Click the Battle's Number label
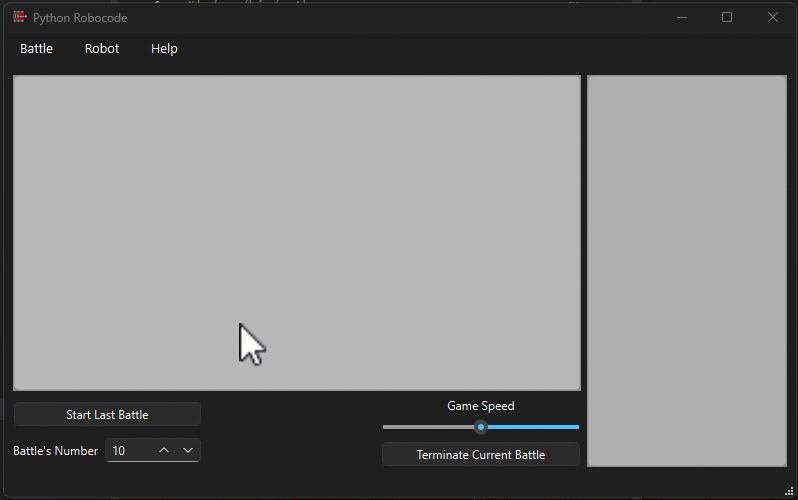Image resolution: width=798 pixels, height=500 pixels. point(55,451)
